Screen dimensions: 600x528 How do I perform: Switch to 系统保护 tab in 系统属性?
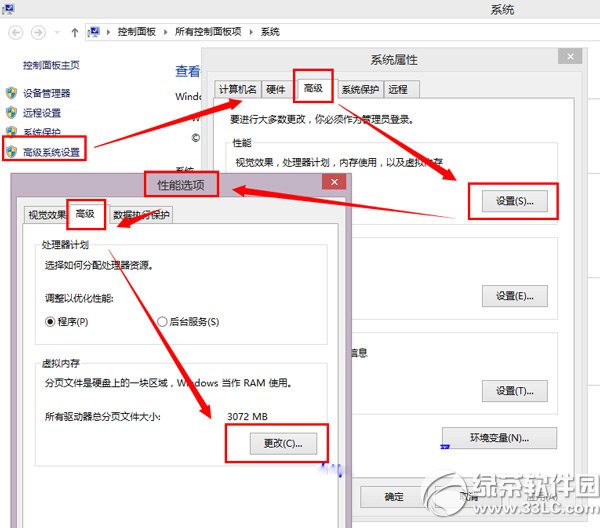click(x=360, y=90)
